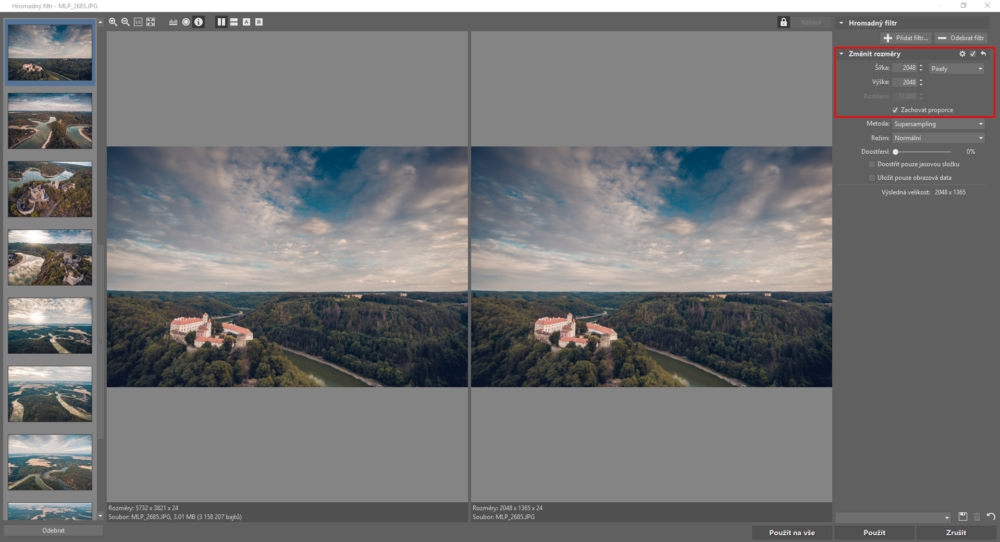Click Odebrat under the thumbnail list

tap(54, 531)
